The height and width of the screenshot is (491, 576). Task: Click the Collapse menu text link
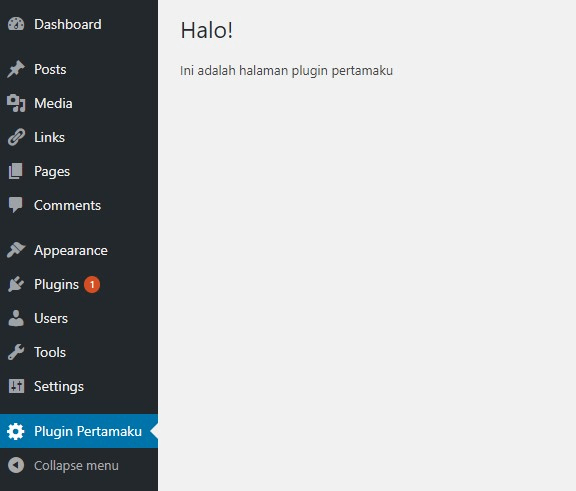pyautogui.click(x=76, y=466)
